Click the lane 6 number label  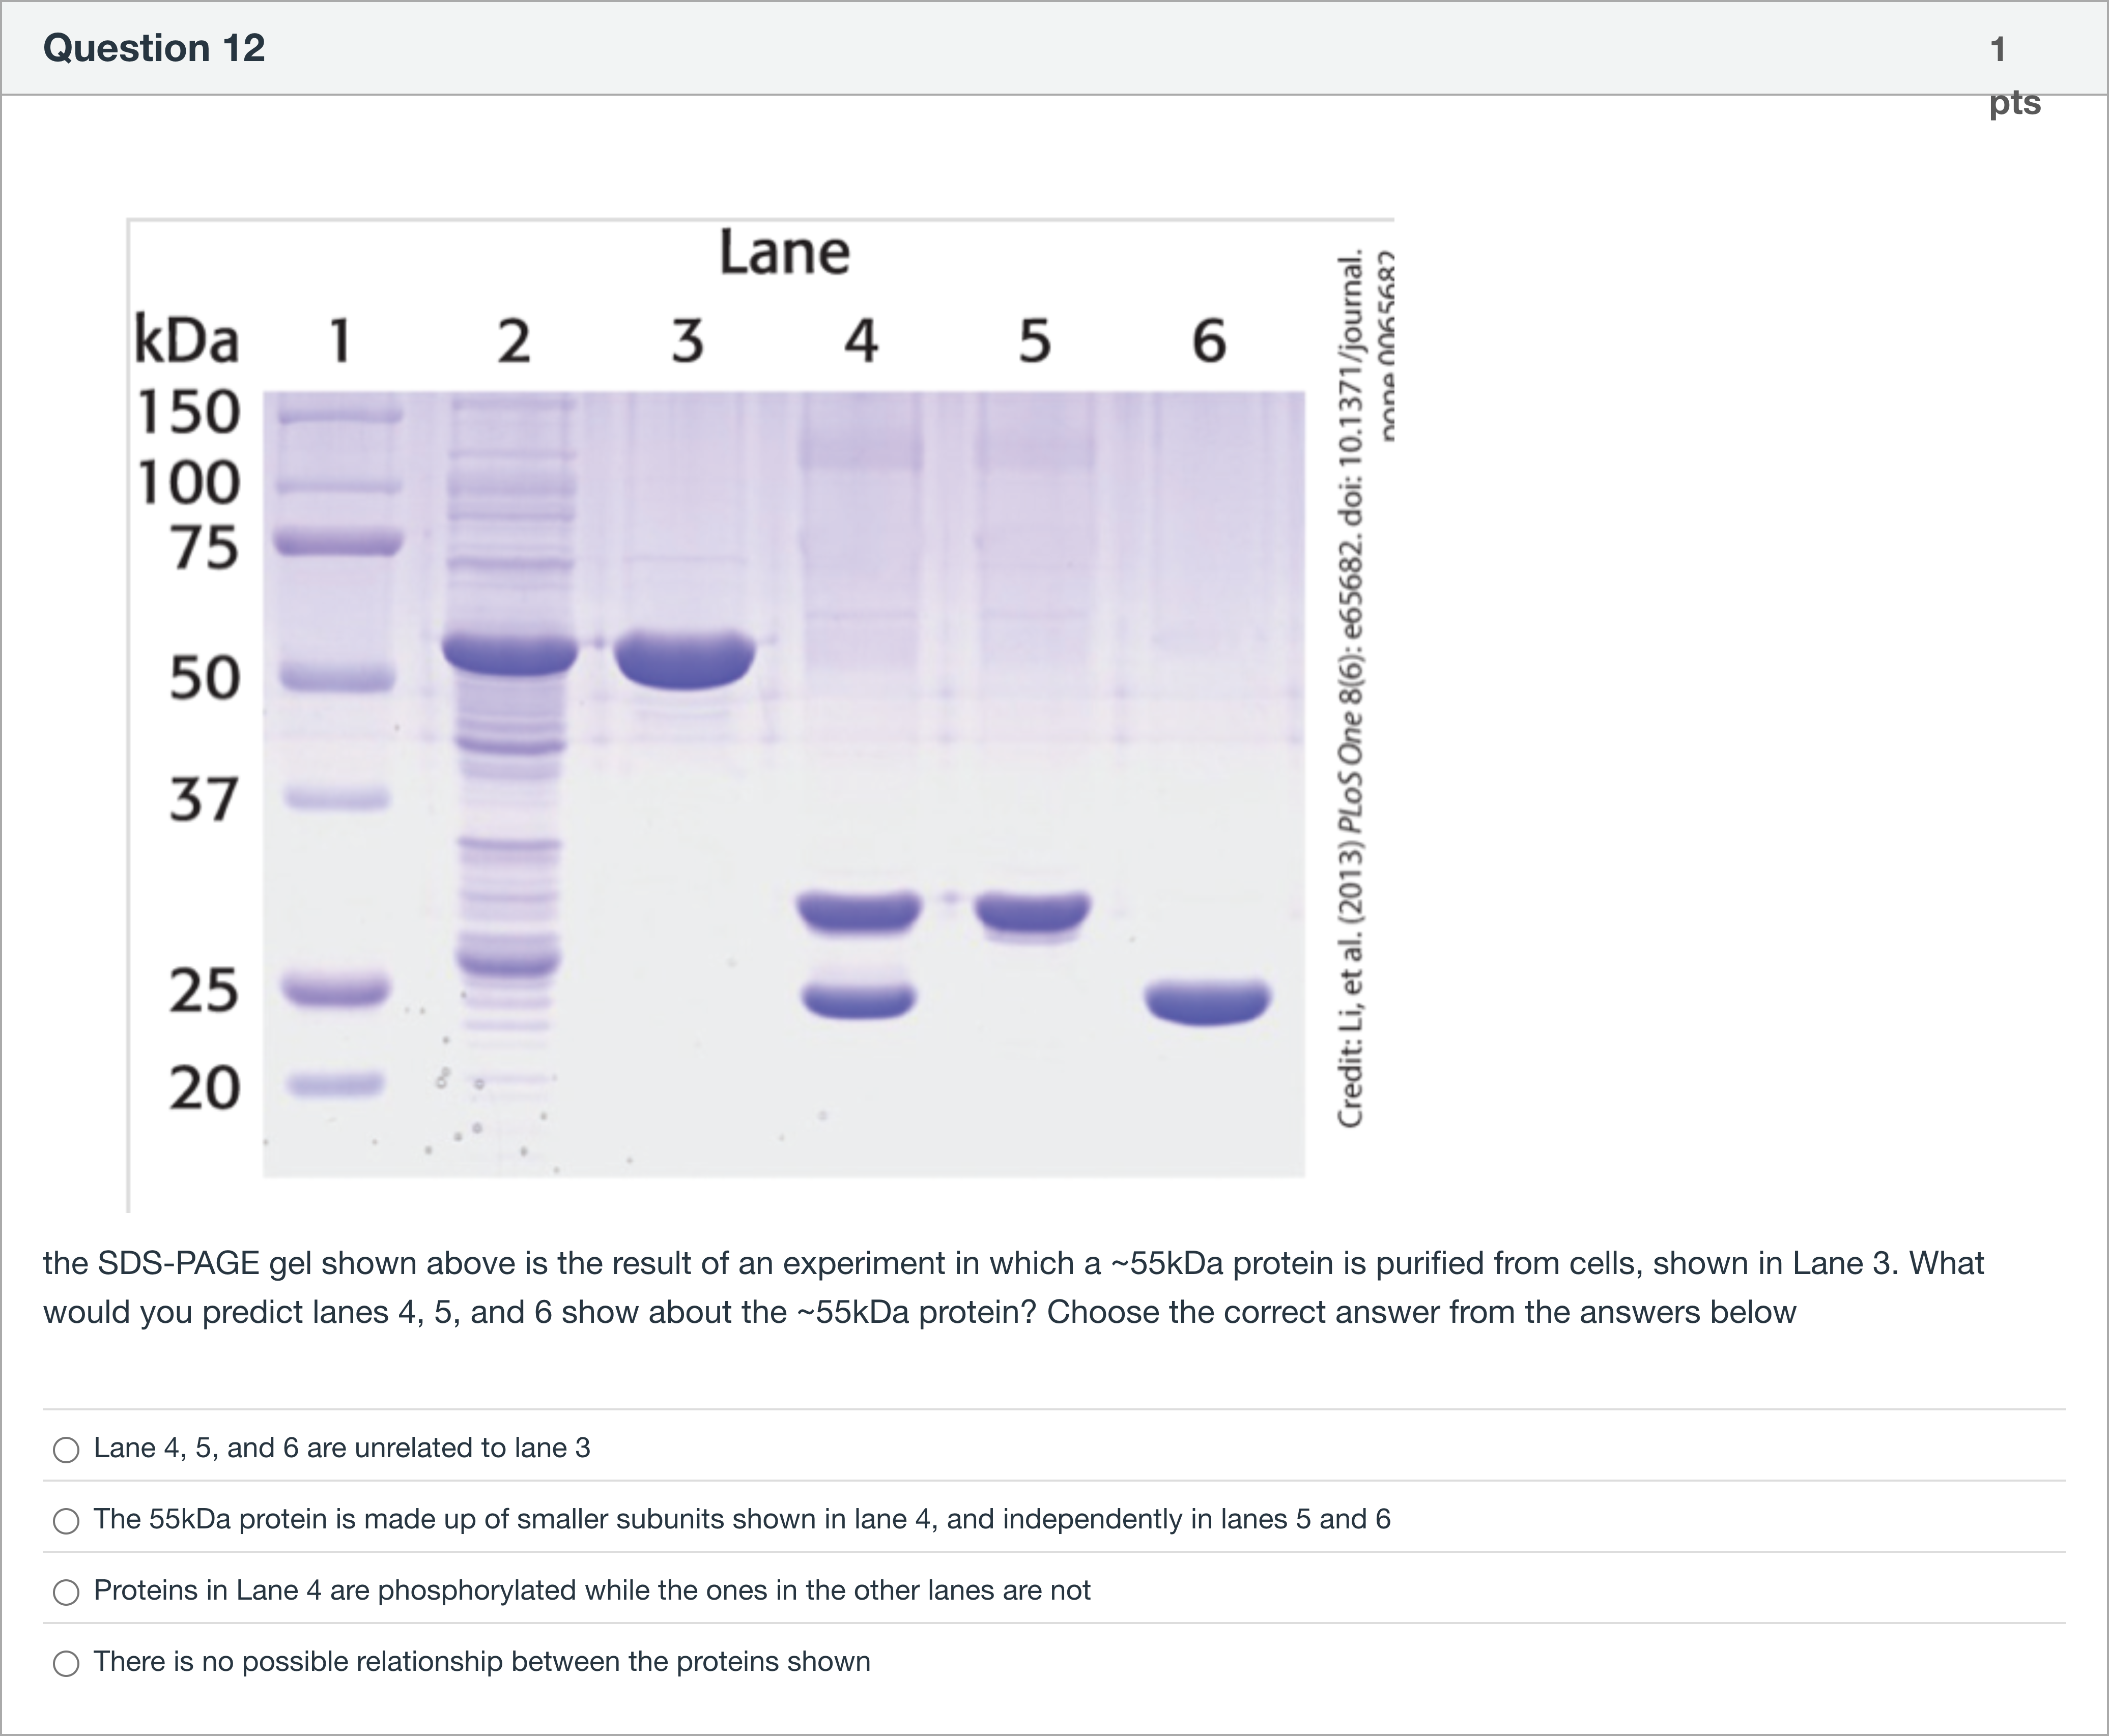1209,340
